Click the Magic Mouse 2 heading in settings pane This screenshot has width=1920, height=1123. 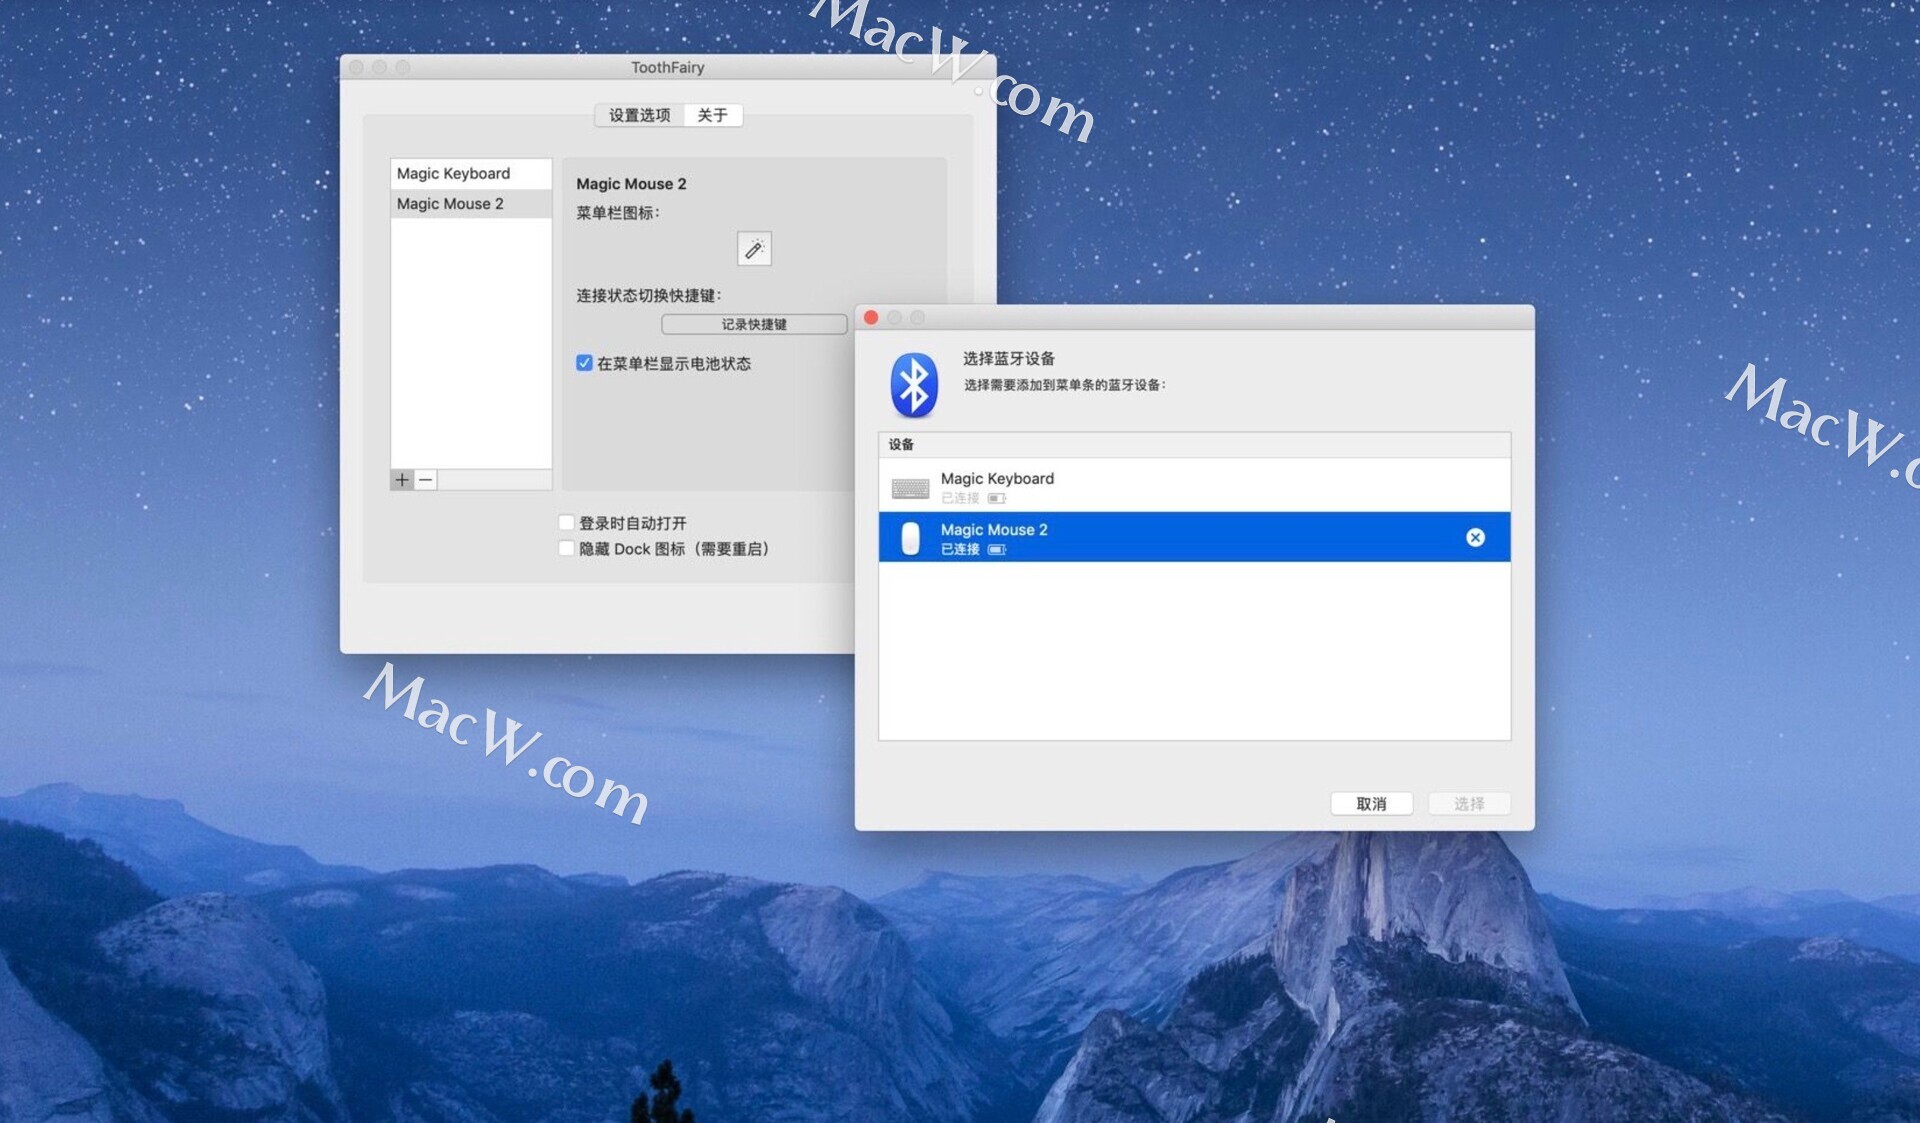pos(631,184)
